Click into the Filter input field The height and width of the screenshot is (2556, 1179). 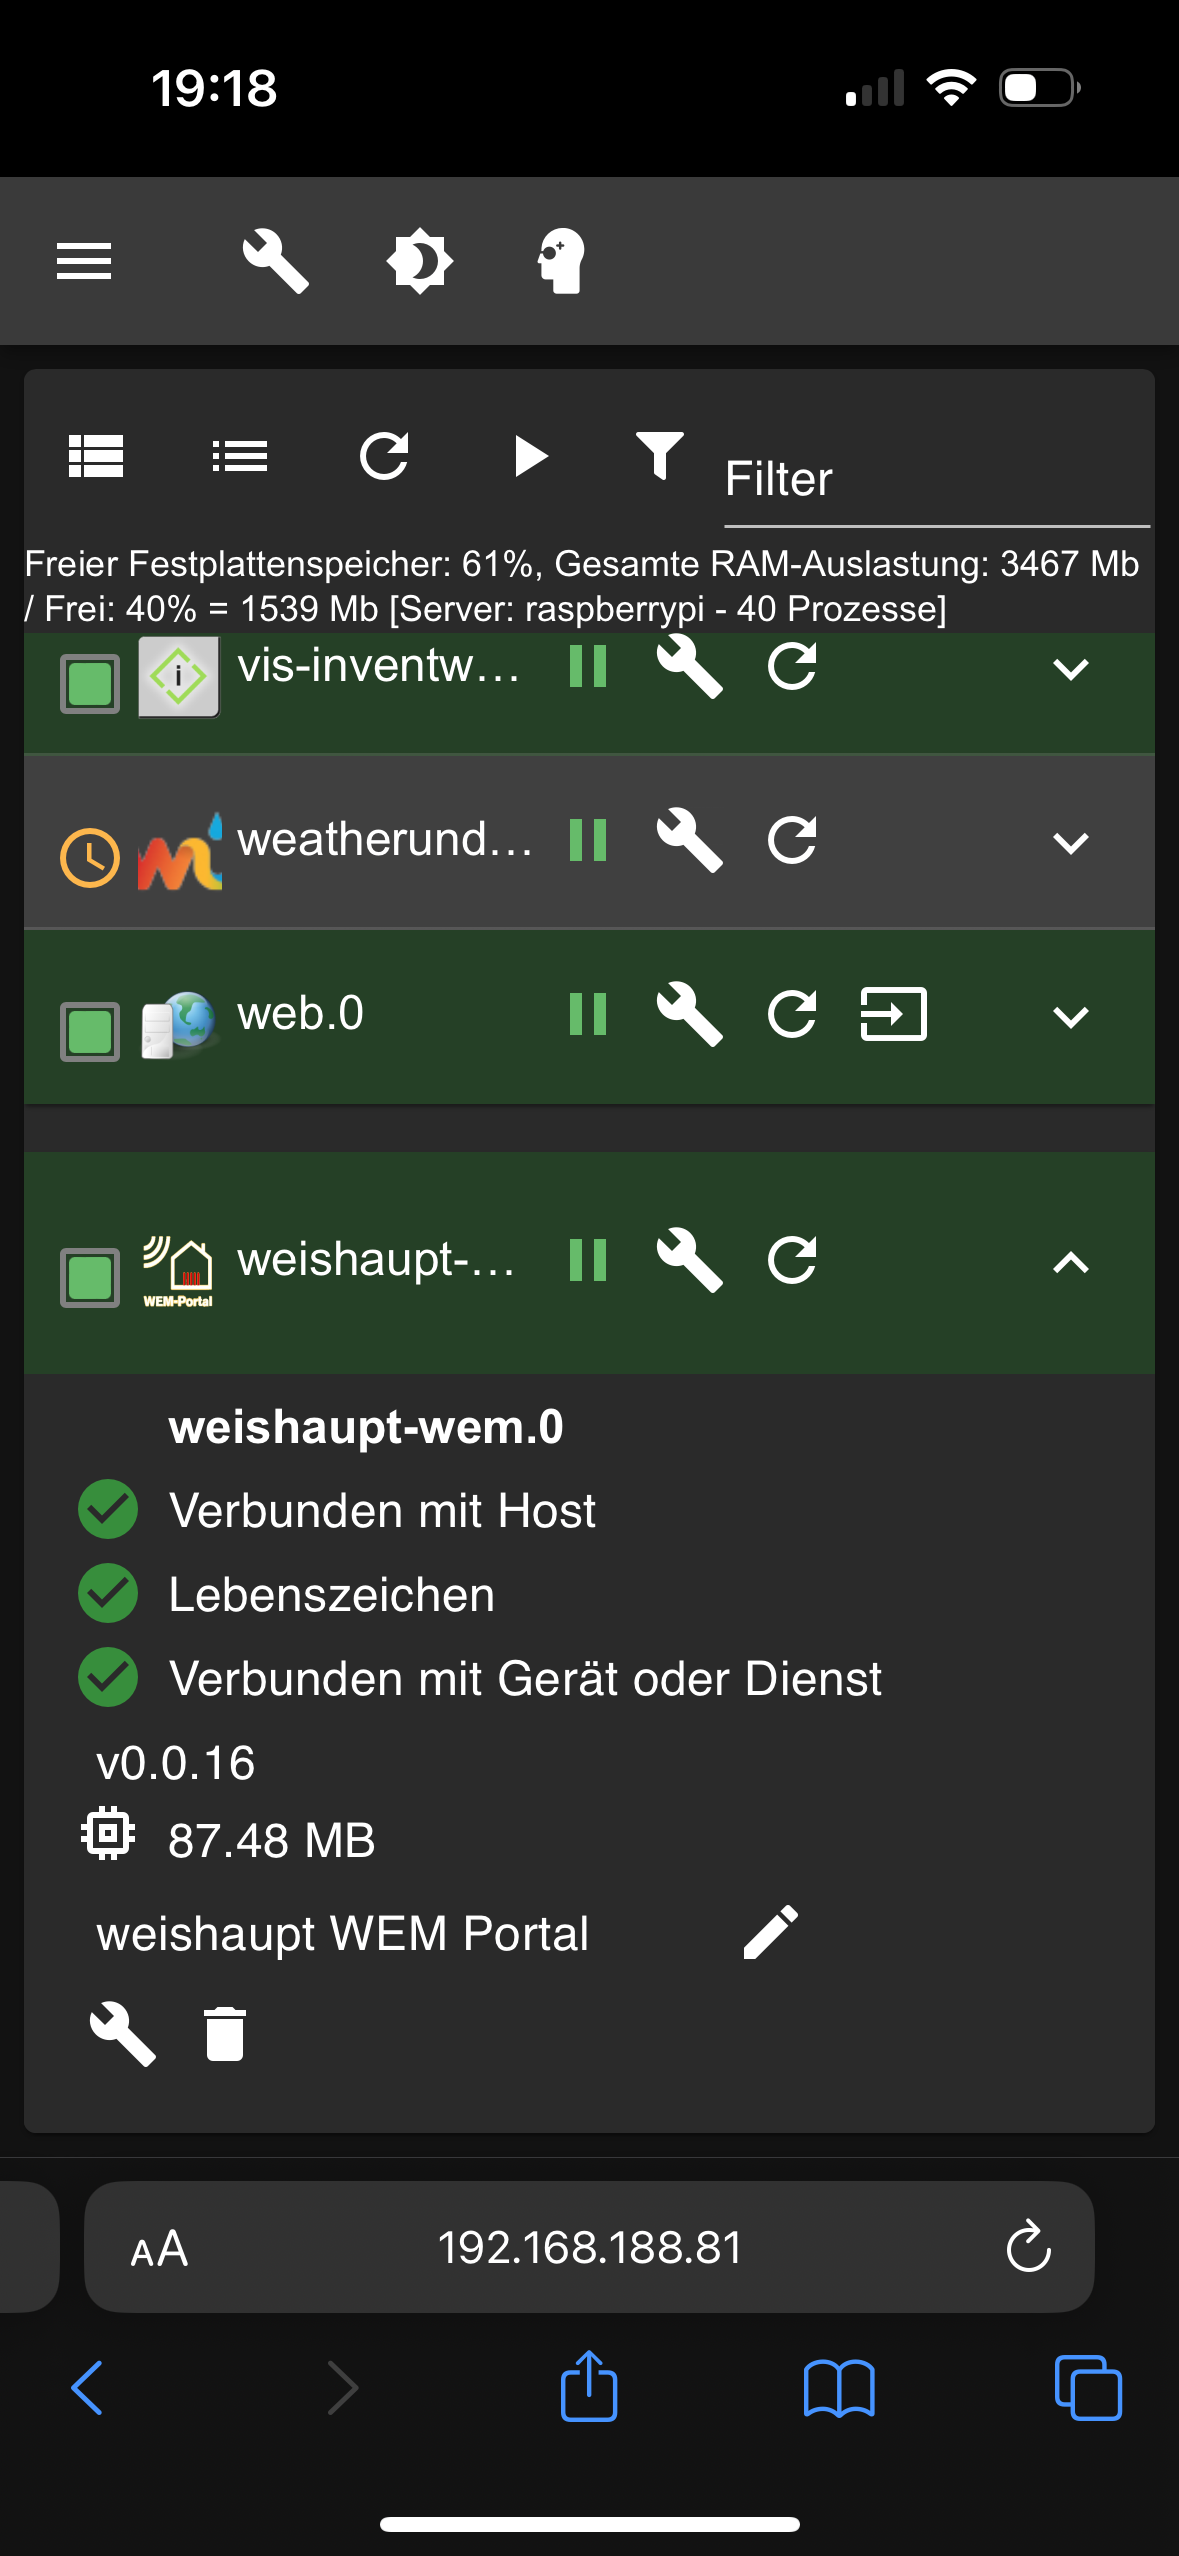(937, 479)
